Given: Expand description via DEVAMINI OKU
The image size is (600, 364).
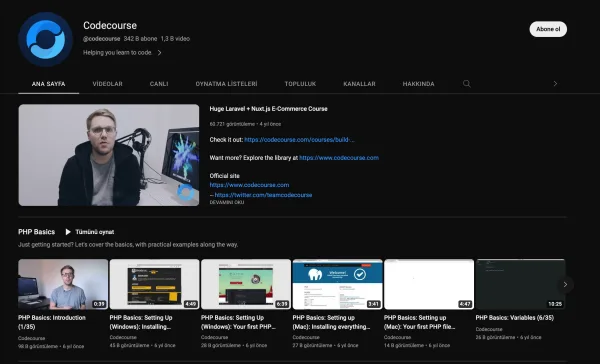Looking at the screenshot, I should (227, 202).
